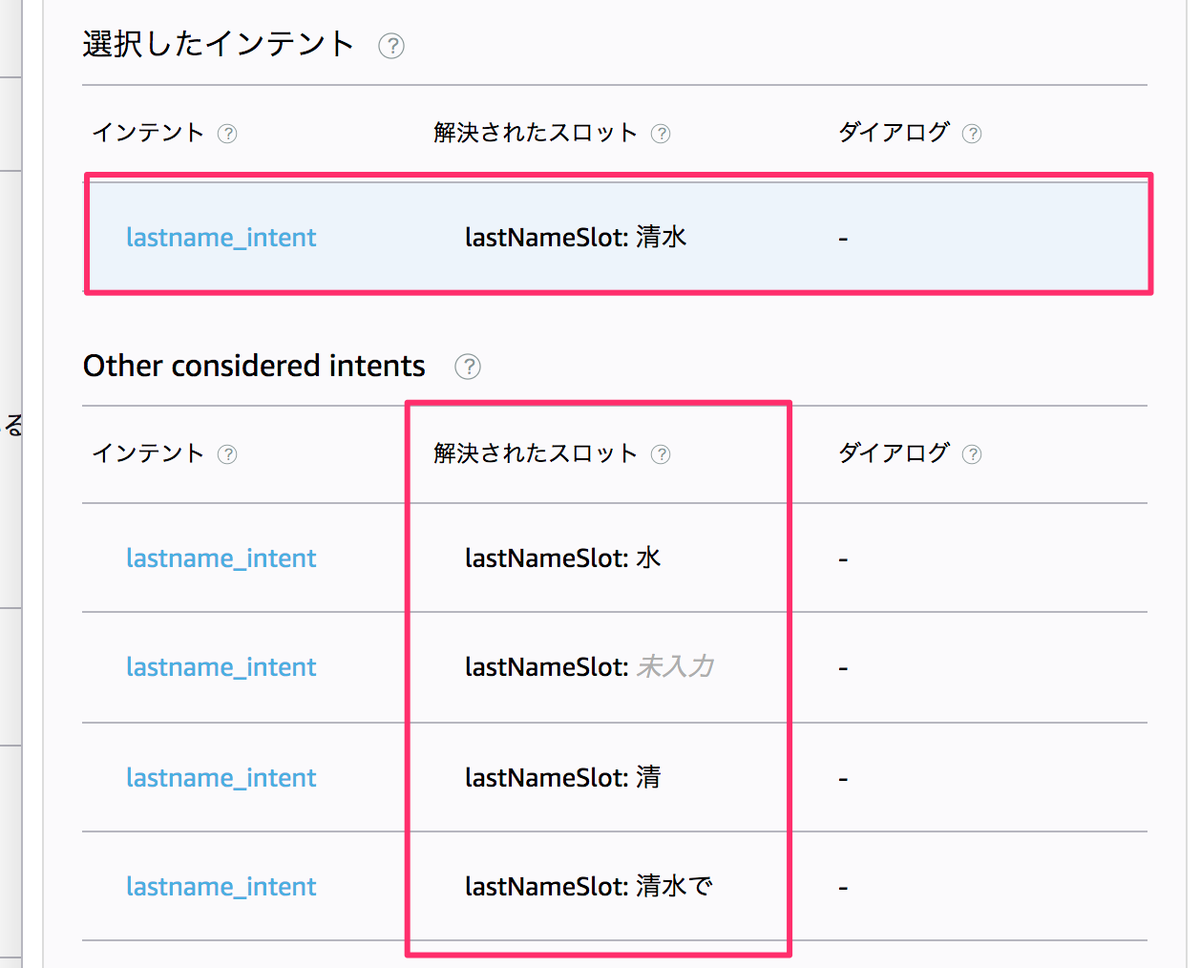Open lastname_intent link beside slot value 水
The image size is (1200, 968).
(x=221, y=558)
